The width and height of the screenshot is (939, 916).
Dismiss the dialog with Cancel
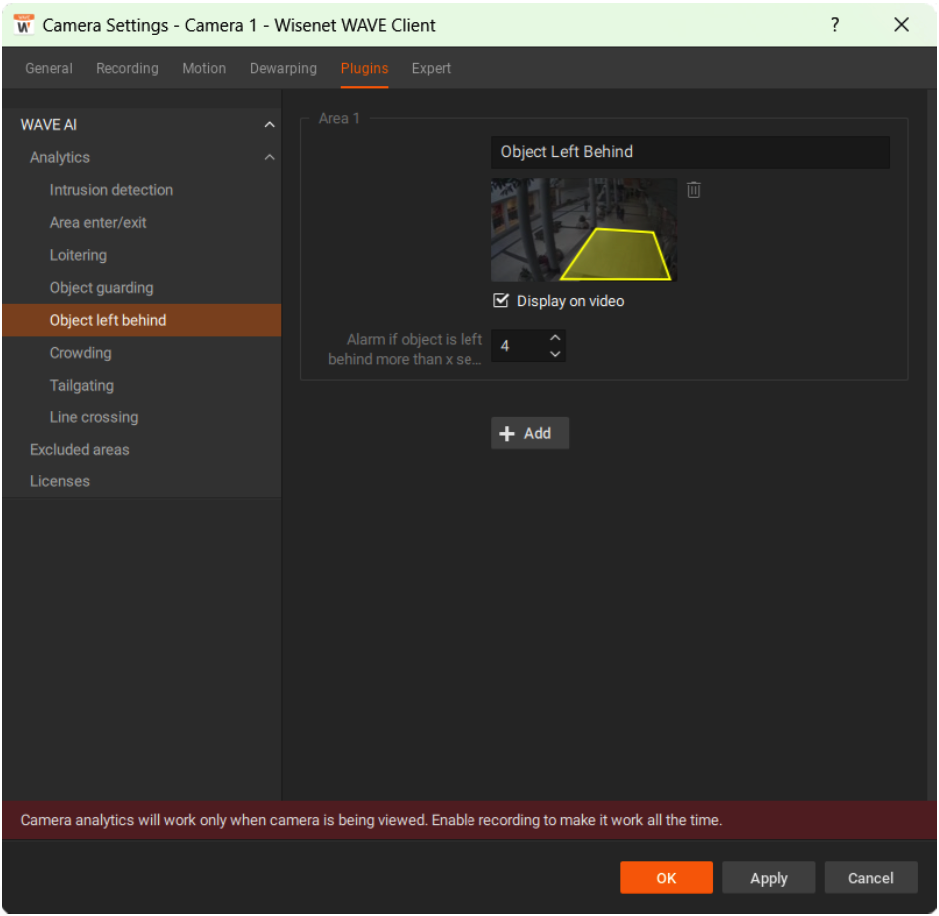click(871, 878)
